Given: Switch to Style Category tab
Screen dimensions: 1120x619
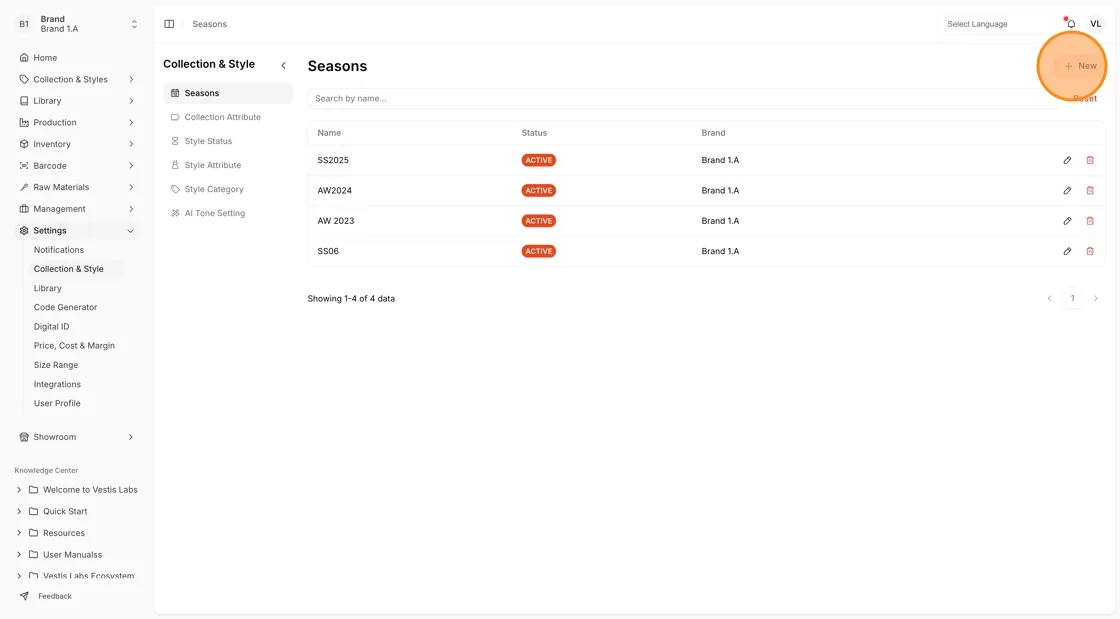Looking at the screenshot, I should point(228,189).
